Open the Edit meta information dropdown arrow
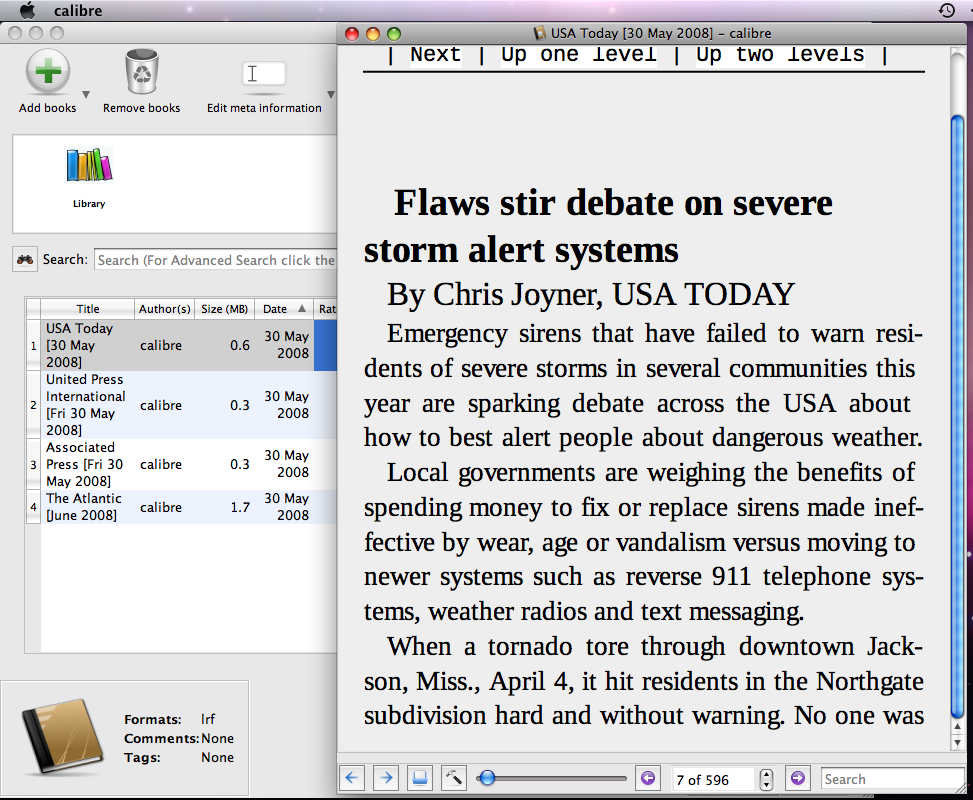Screen dimensions: 973x800 click(331, 94)
